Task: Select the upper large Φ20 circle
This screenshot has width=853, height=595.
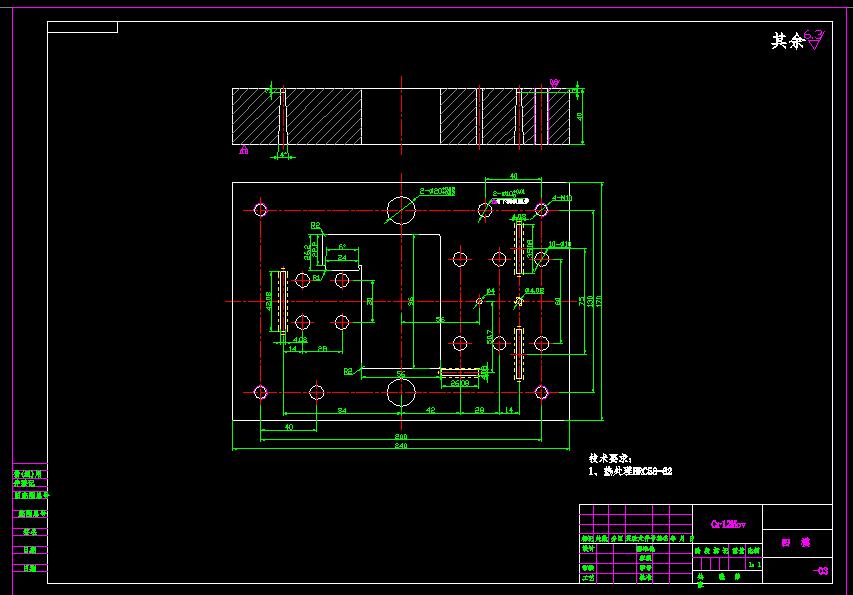Action: pos(401,210)
